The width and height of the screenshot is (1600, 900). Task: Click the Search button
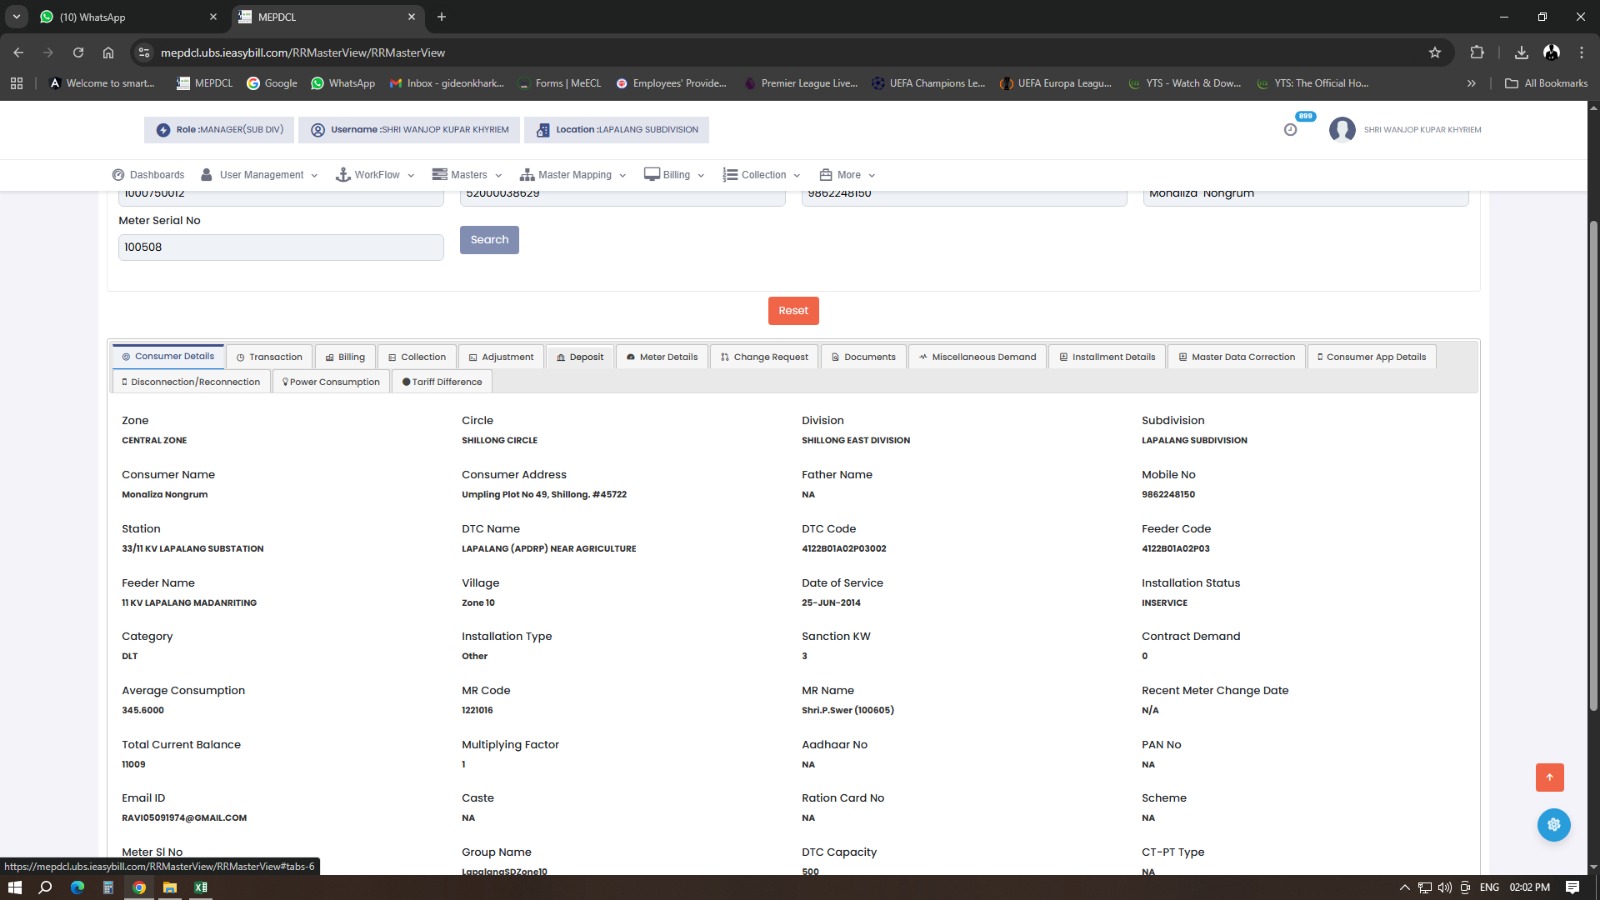[x=489, y=240]
